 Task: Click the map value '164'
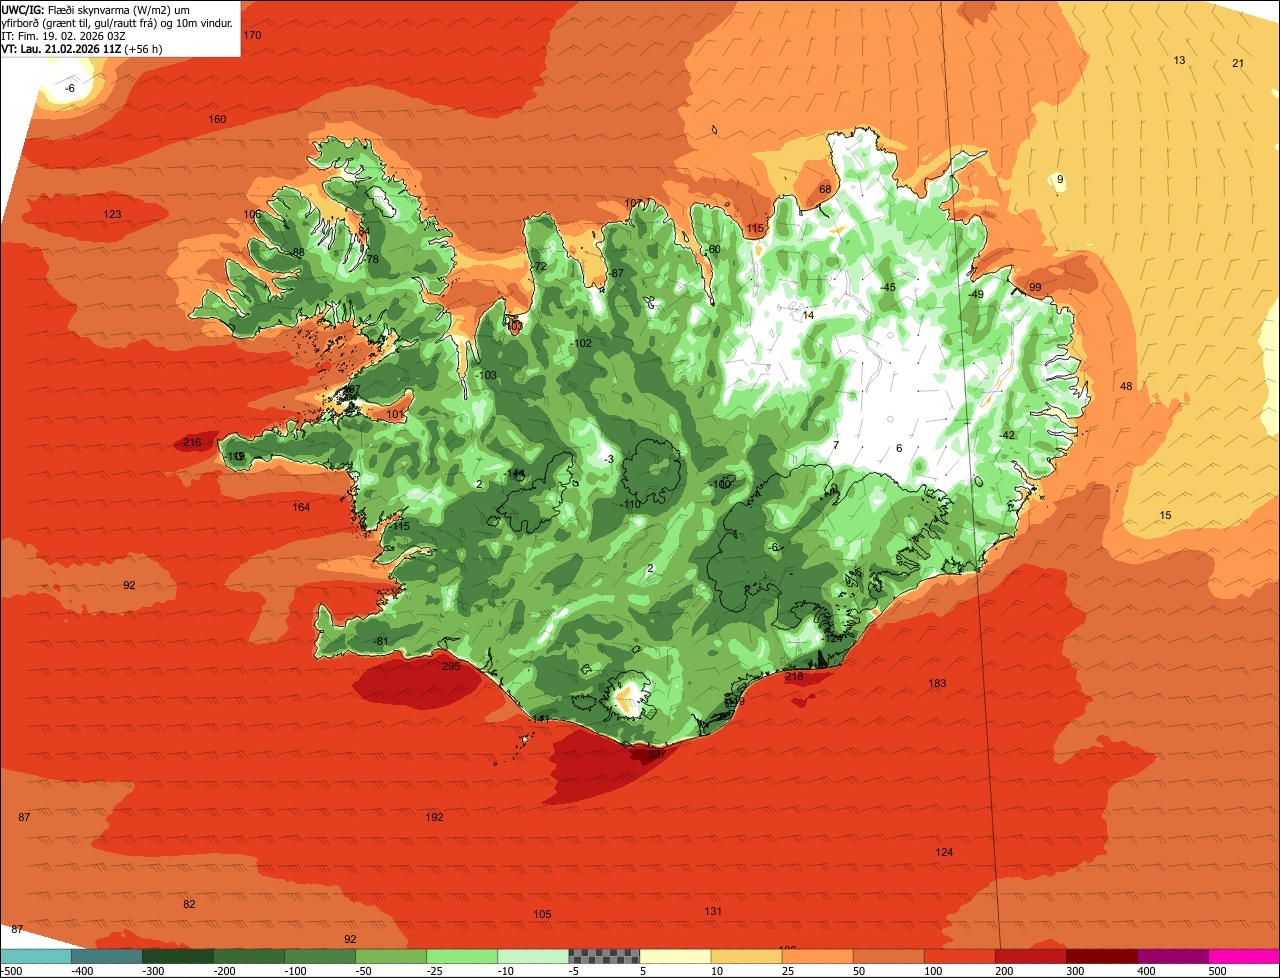[301, 507]
